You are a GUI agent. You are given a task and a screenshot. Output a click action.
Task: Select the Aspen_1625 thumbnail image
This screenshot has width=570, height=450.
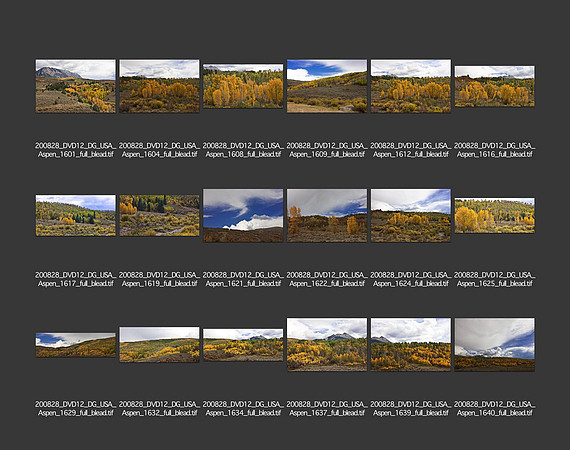pos(494,216)
